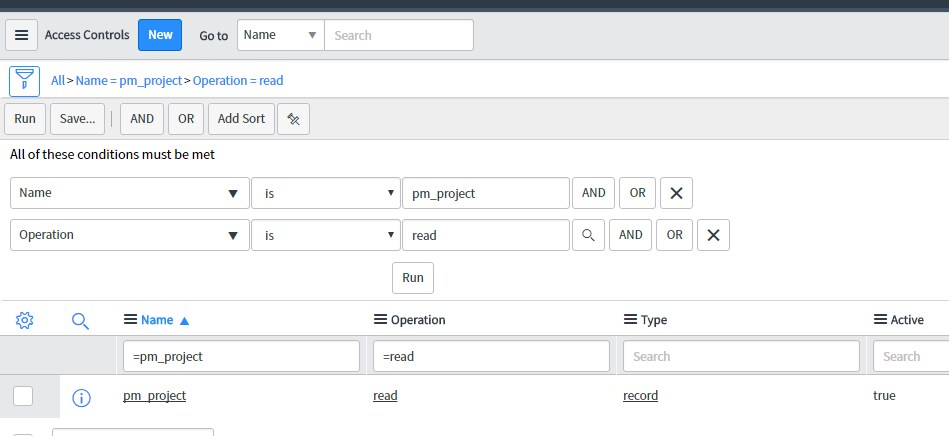Open the record link in Type column
Screen dimensions: 949x436
(x=640, y=396)
